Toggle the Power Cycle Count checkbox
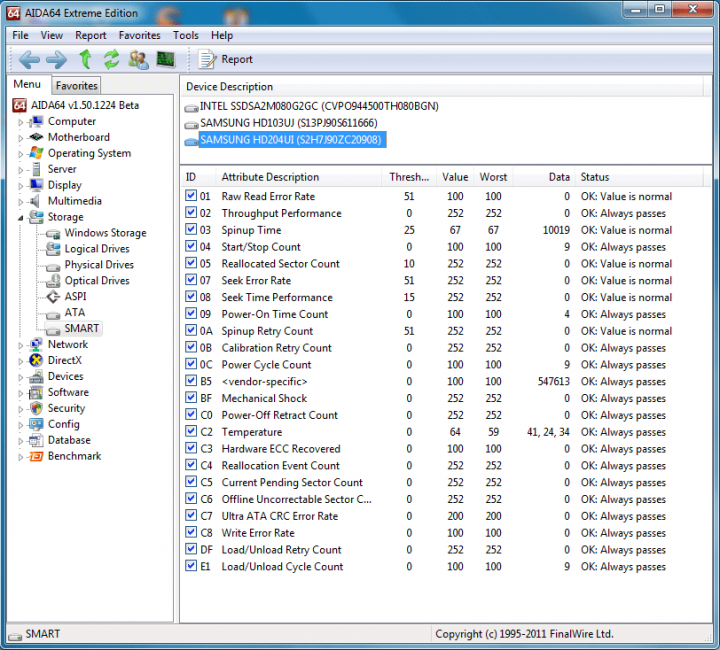The width and height of the screenshot is (720, 650). (x=191, y=364)
